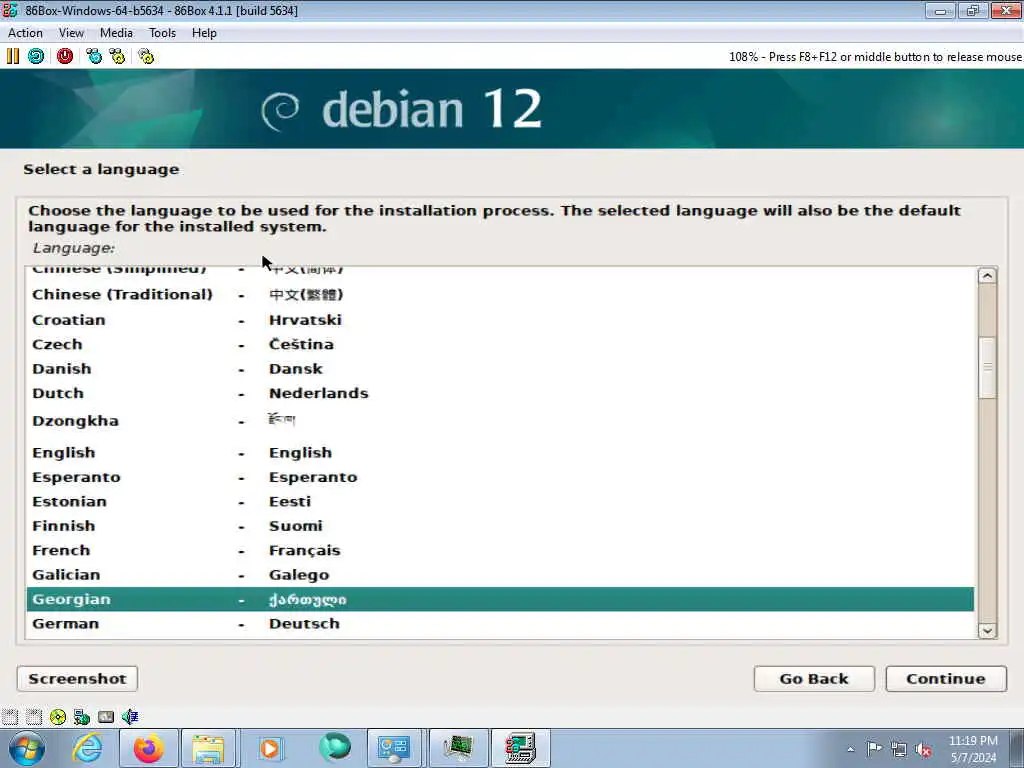Viewport: 1024px width, 768px height.
Task: Click the scrollbar up arrow in language list
Action: click(x=987, y=276)
